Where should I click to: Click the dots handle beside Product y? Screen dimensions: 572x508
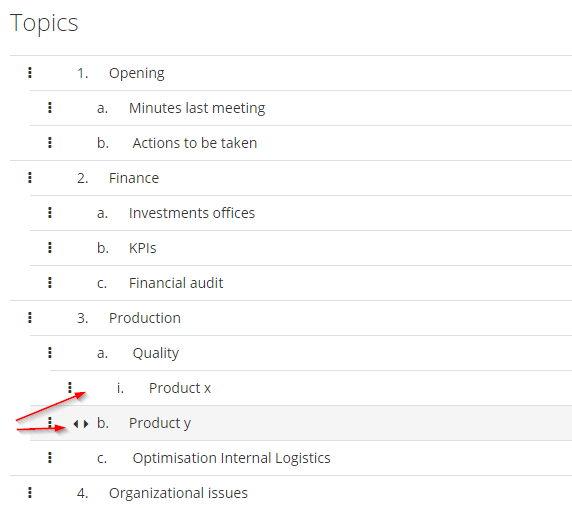(50, 423)
